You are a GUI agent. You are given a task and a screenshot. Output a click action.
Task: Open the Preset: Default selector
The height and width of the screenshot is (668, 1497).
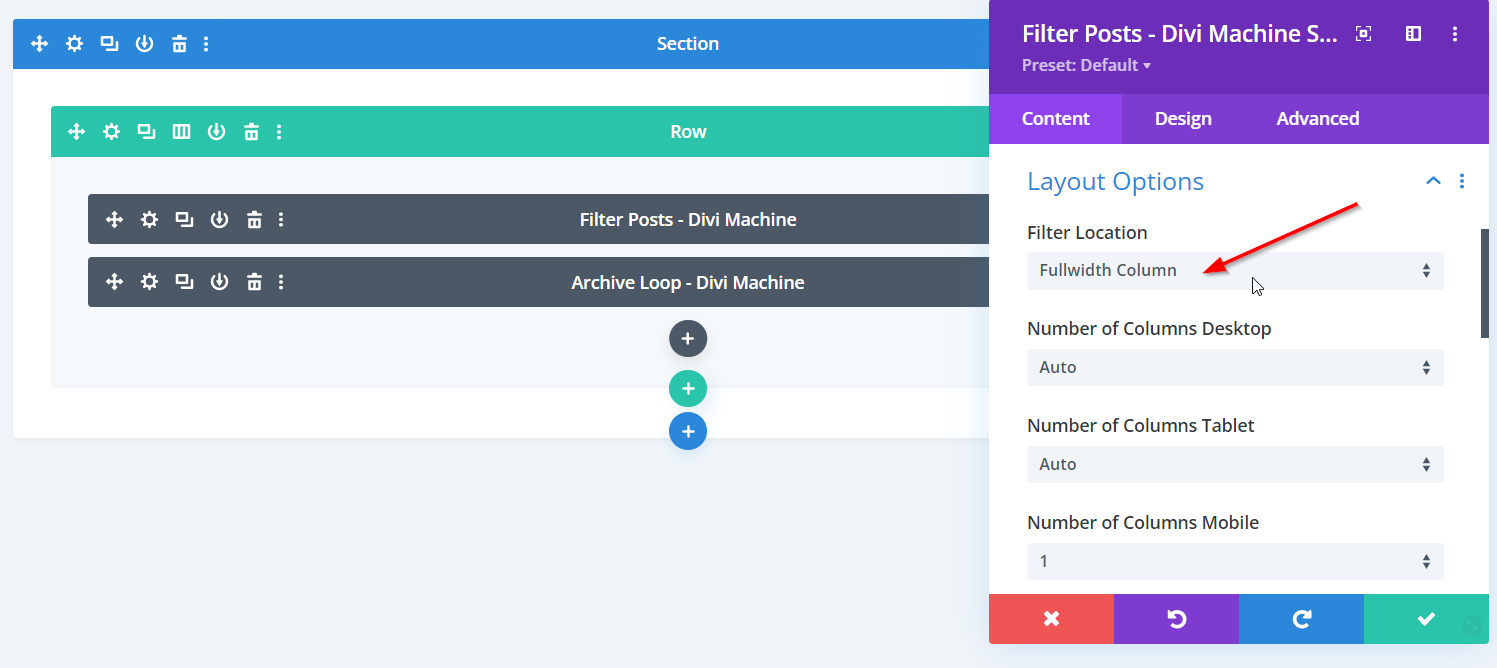[1086, 66]
